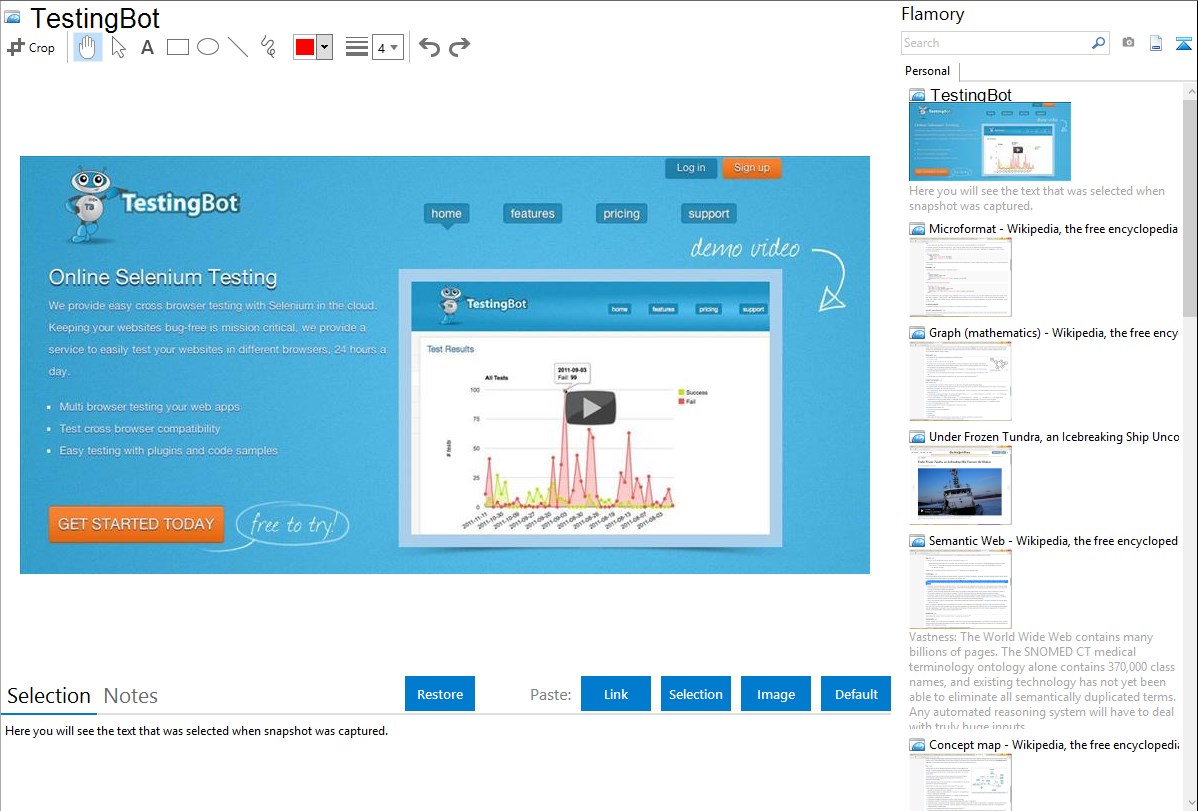The image size is (1198, 811).
Task: Click the snapshot icon beside the TestingBot title
Action: pos(12,17)
